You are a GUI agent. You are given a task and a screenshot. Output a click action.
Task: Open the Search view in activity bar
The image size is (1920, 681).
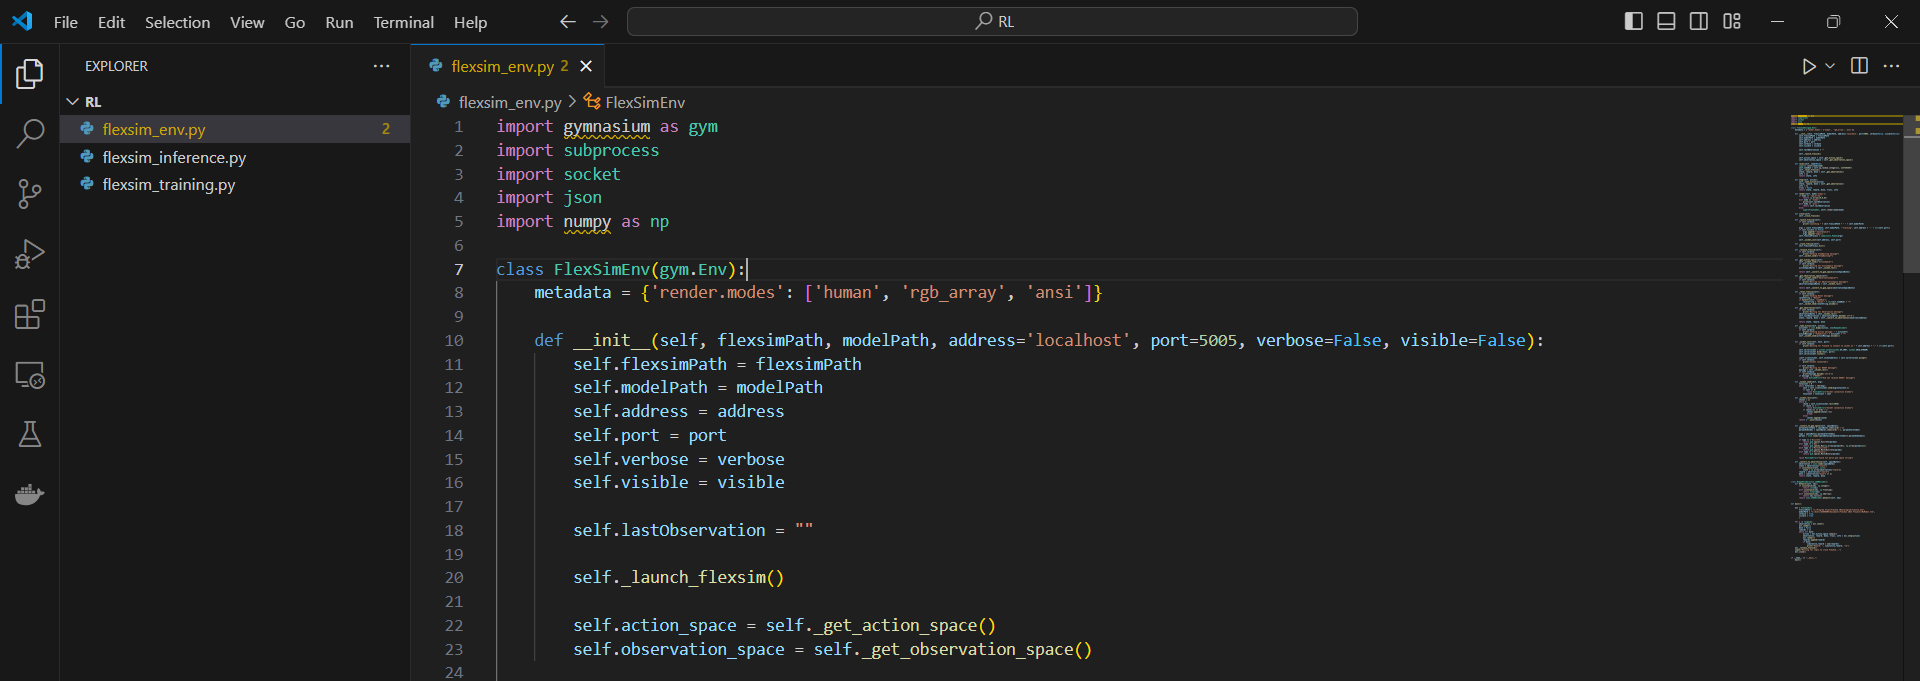click(30, 133)
